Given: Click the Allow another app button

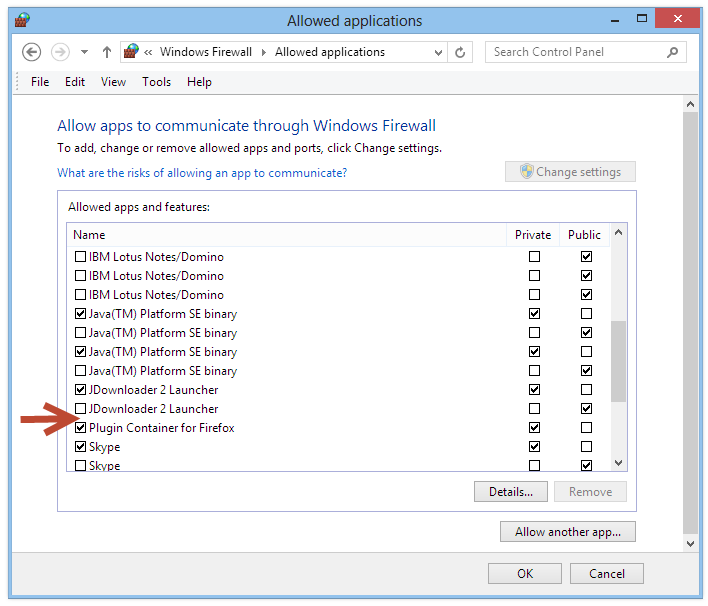Looking at the screenshot, I should 567,532.
